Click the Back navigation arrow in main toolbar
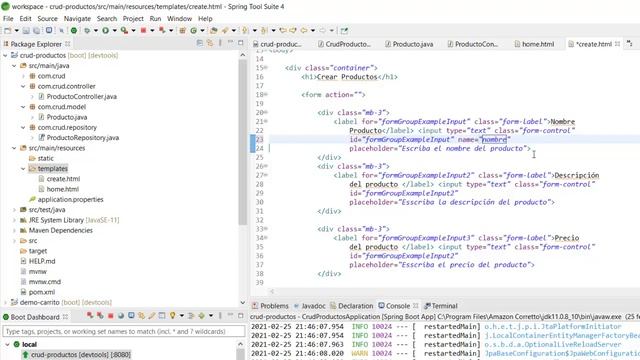This screenshot has height=360, width=640. [x=304, y=31]
